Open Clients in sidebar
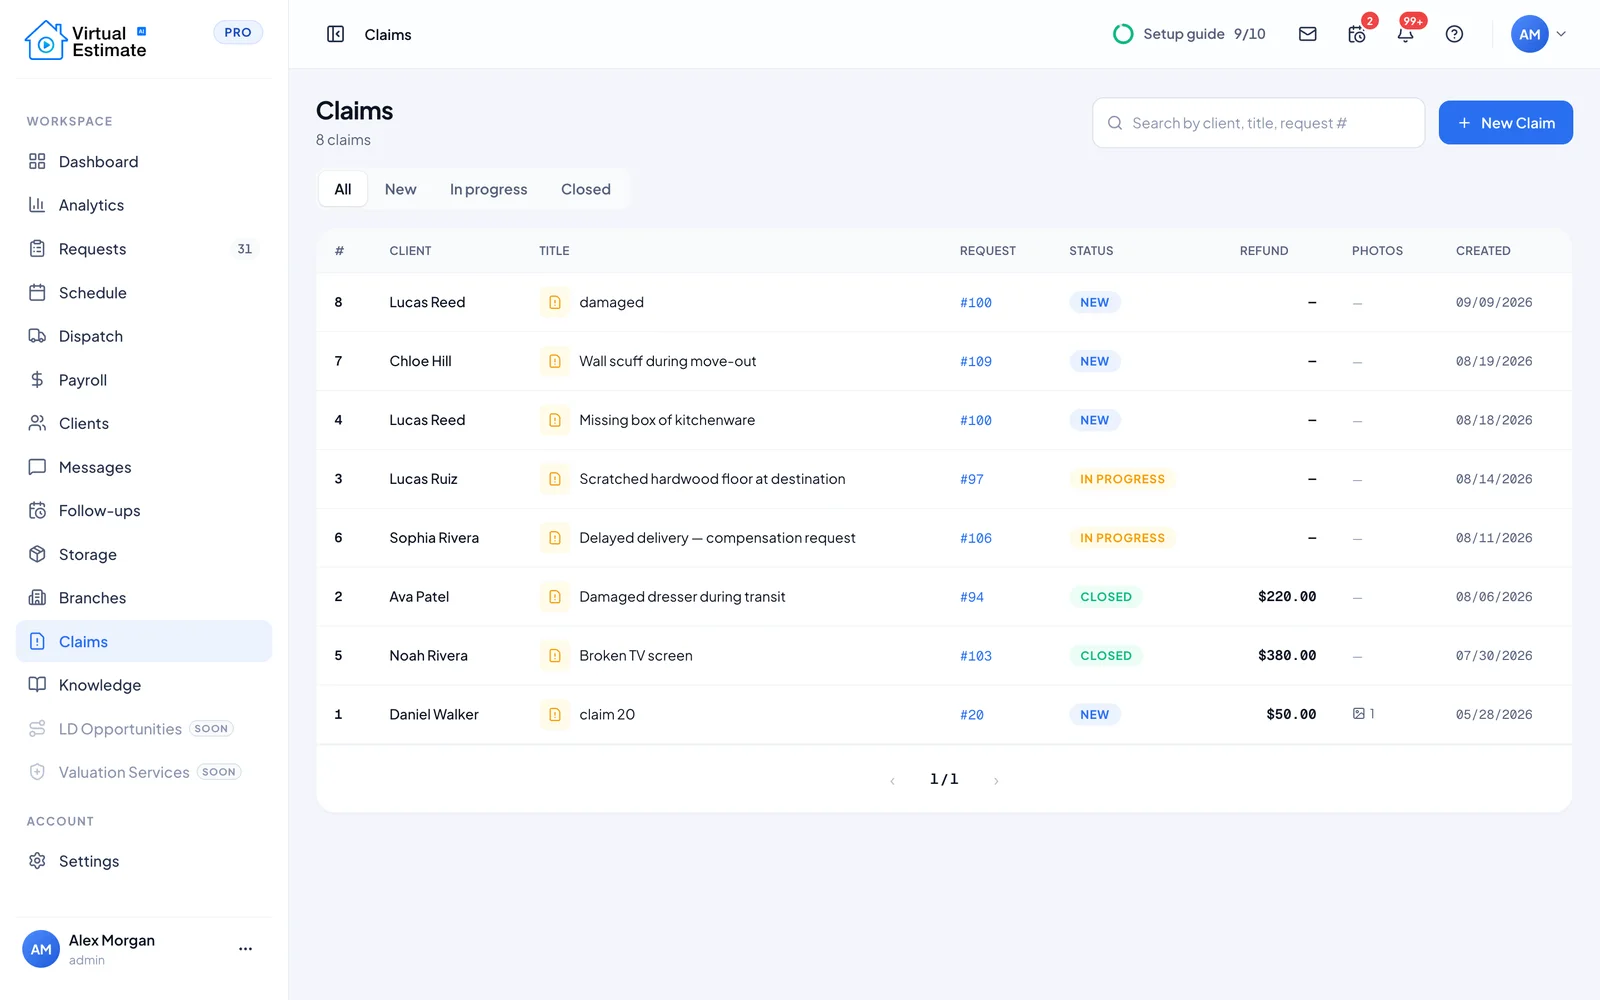1600x1000 pixels. tap(144, 424)
